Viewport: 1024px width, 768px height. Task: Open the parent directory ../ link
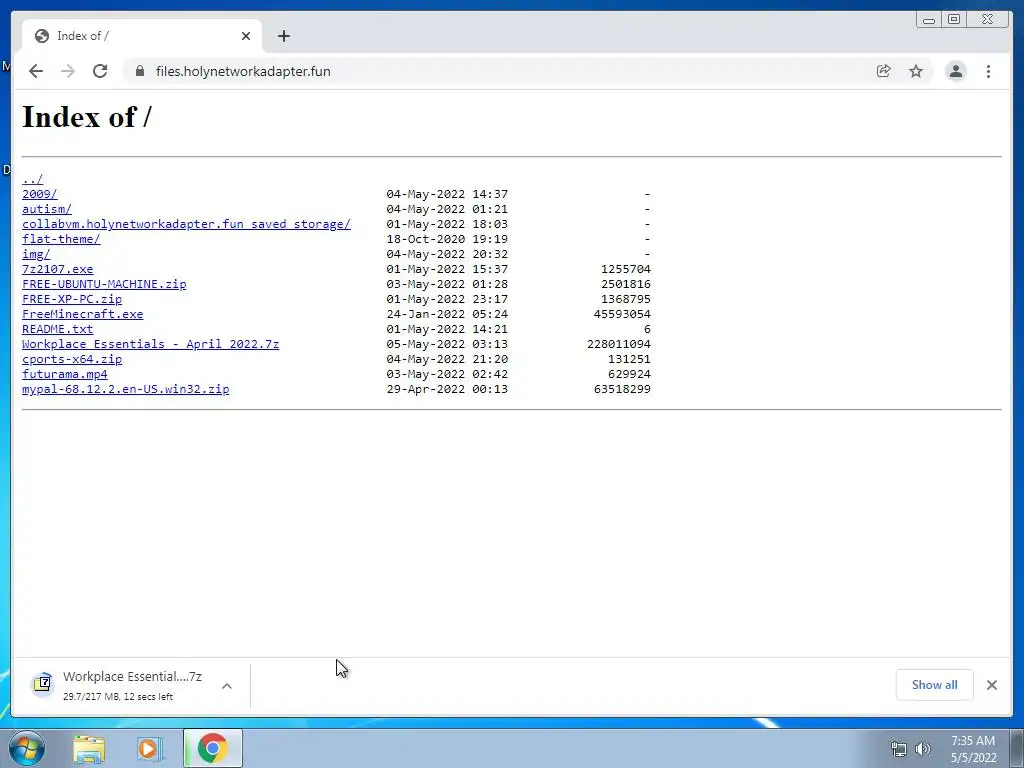point(33,179)
